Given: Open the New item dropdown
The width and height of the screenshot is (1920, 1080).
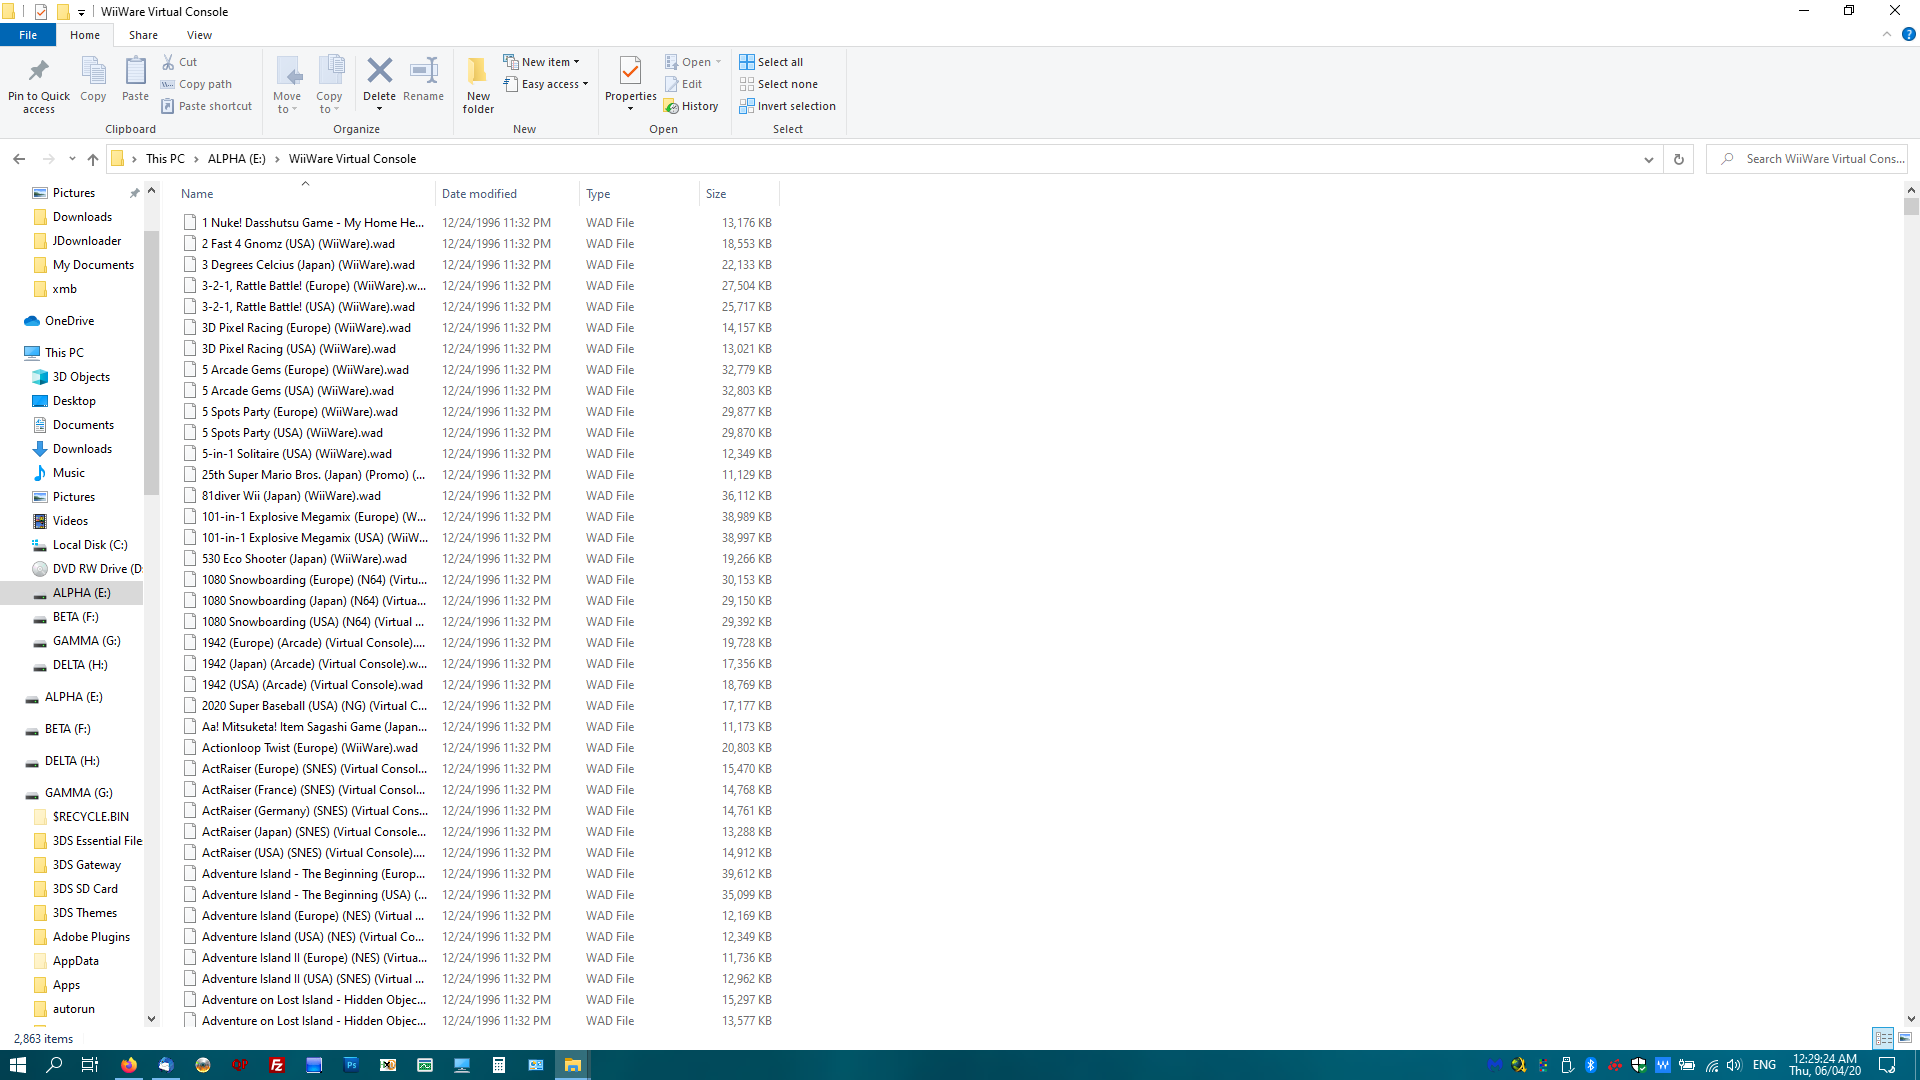Looking at the screenshot, I should click(x=541, y=62).
